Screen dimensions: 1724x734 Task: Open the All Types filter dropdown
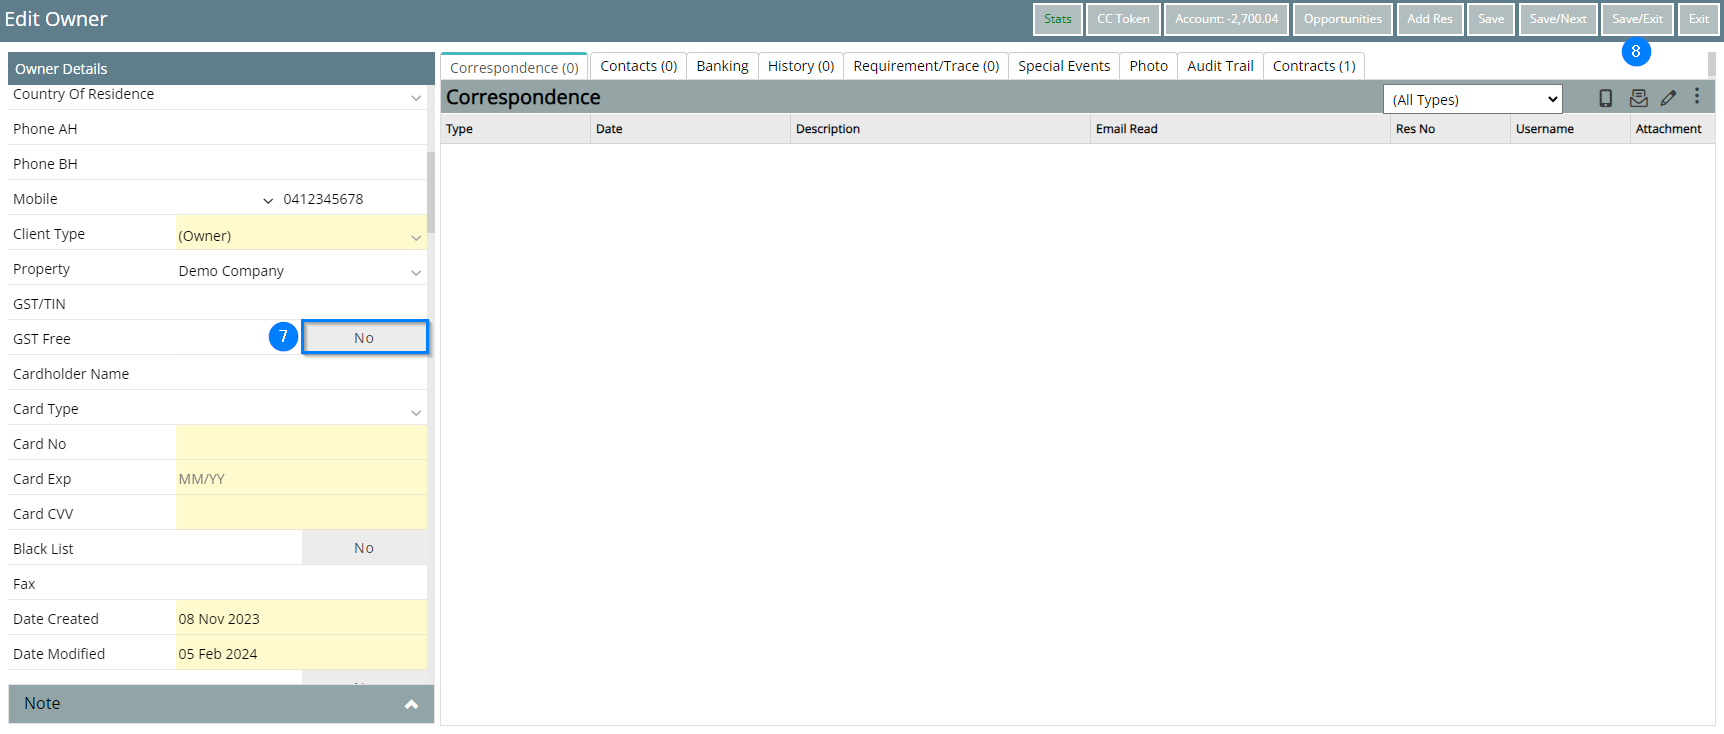pos(1472,99)
